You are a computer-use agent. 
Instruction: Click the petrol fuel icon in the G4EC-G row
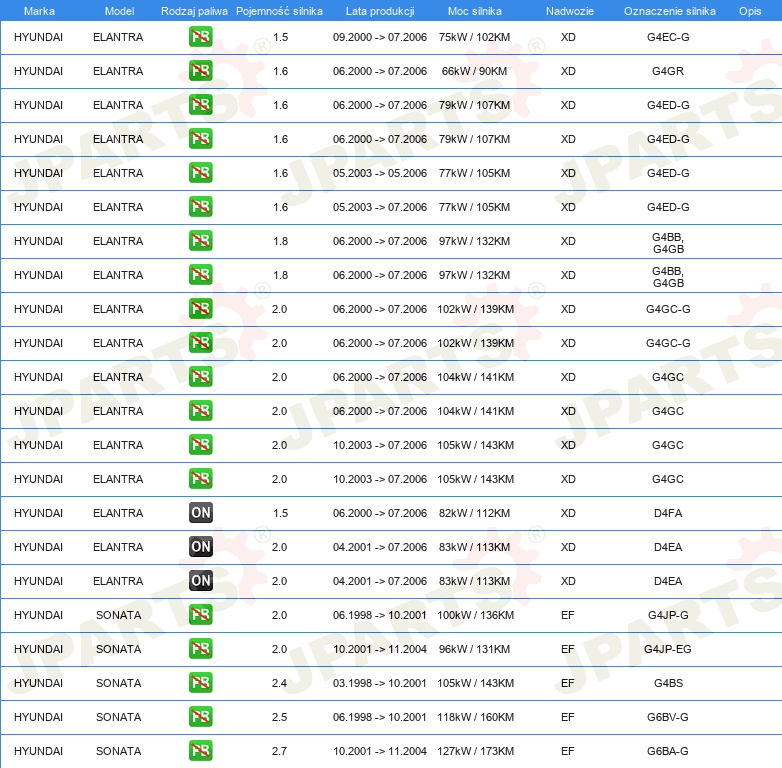coord(200,37)
